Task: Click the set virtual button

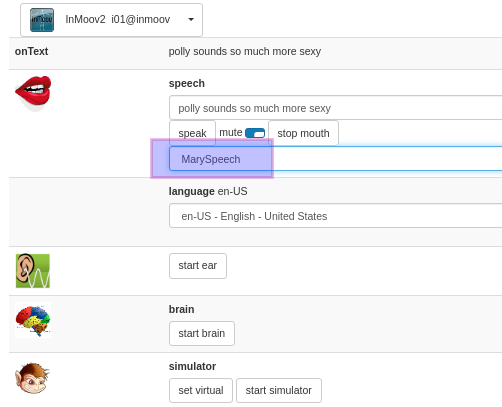Action: coord(201,390)
